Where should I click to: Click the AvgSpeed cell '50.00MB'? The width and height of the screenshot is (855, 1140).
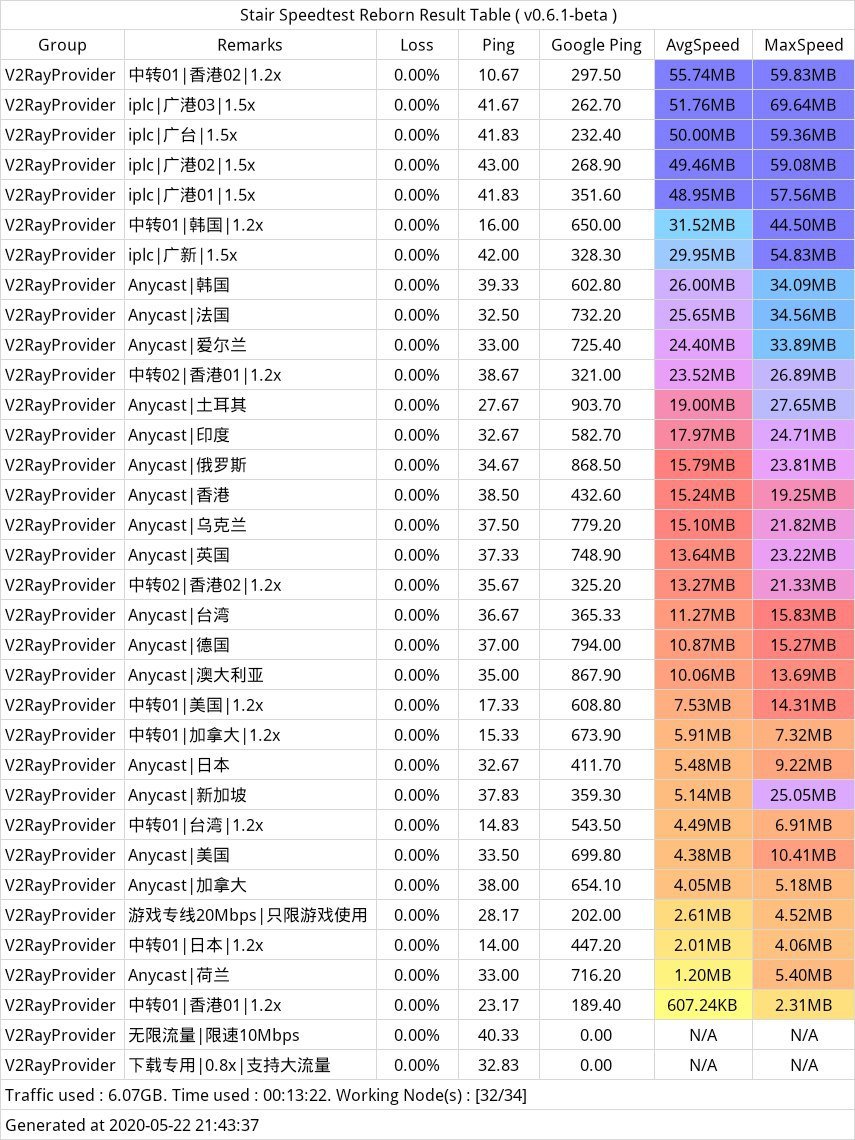click(702, 135)
